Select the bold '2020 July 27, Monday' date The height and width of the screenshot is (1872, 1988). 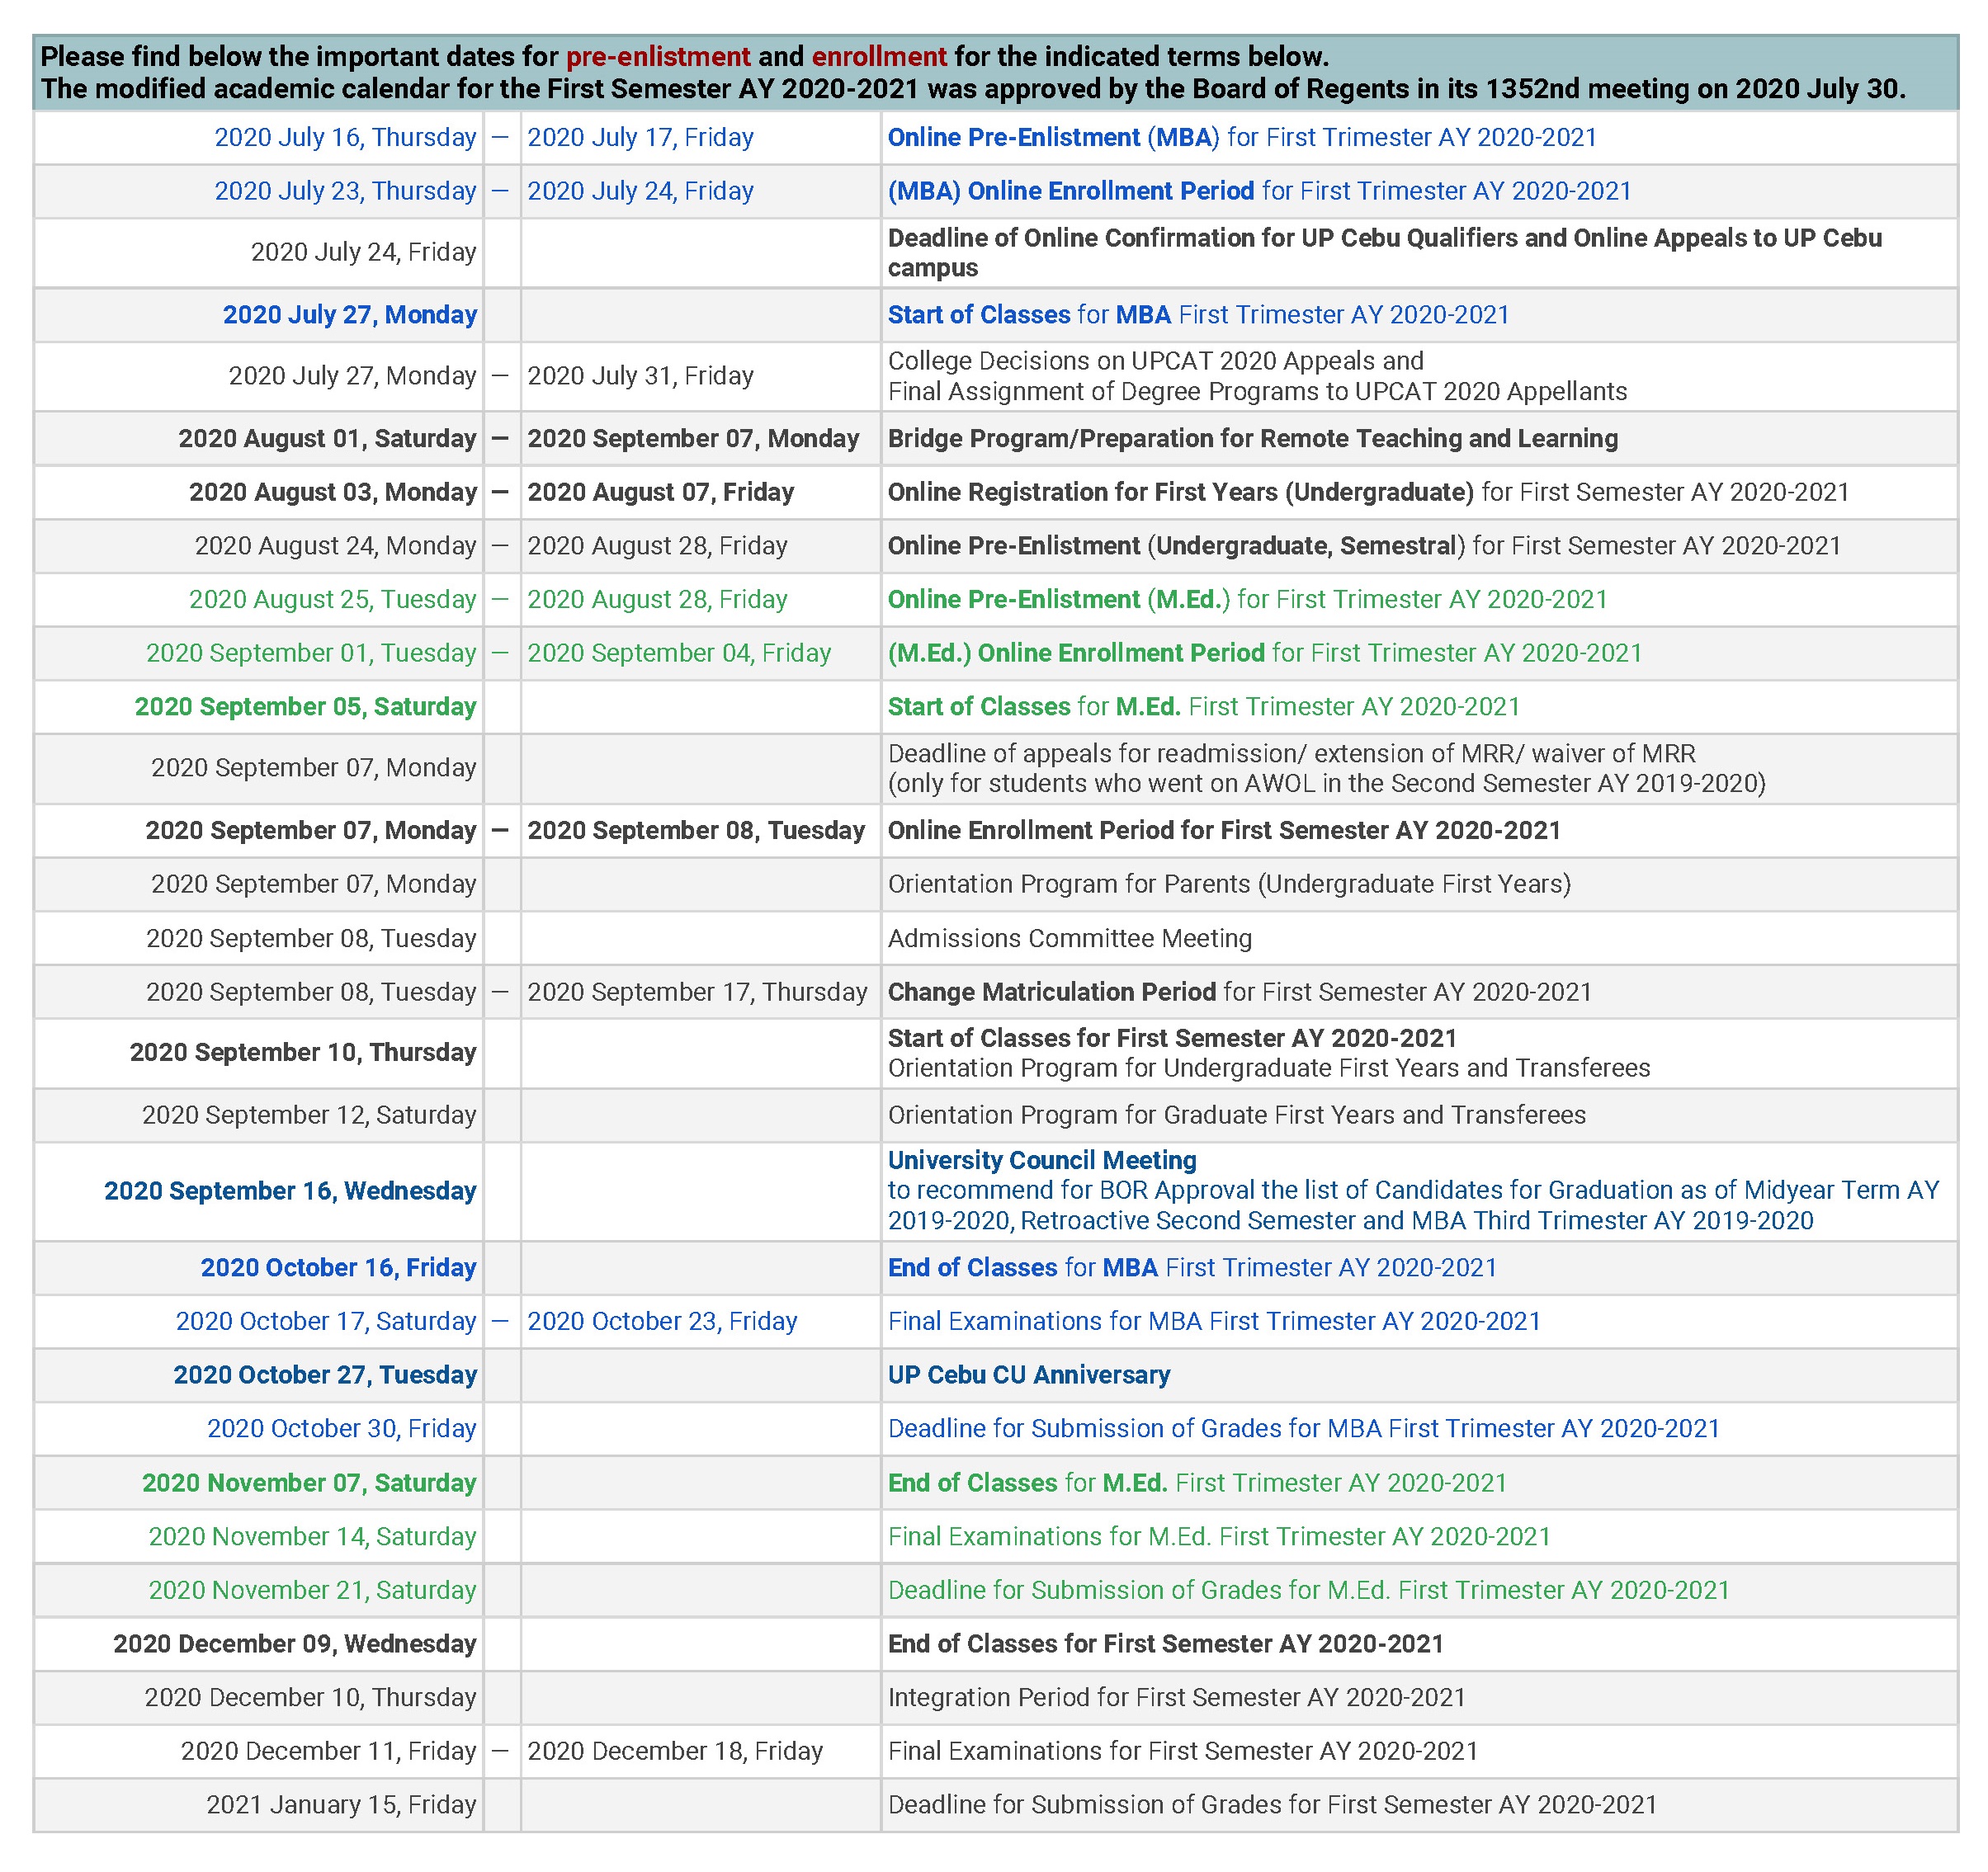point(350,315)
